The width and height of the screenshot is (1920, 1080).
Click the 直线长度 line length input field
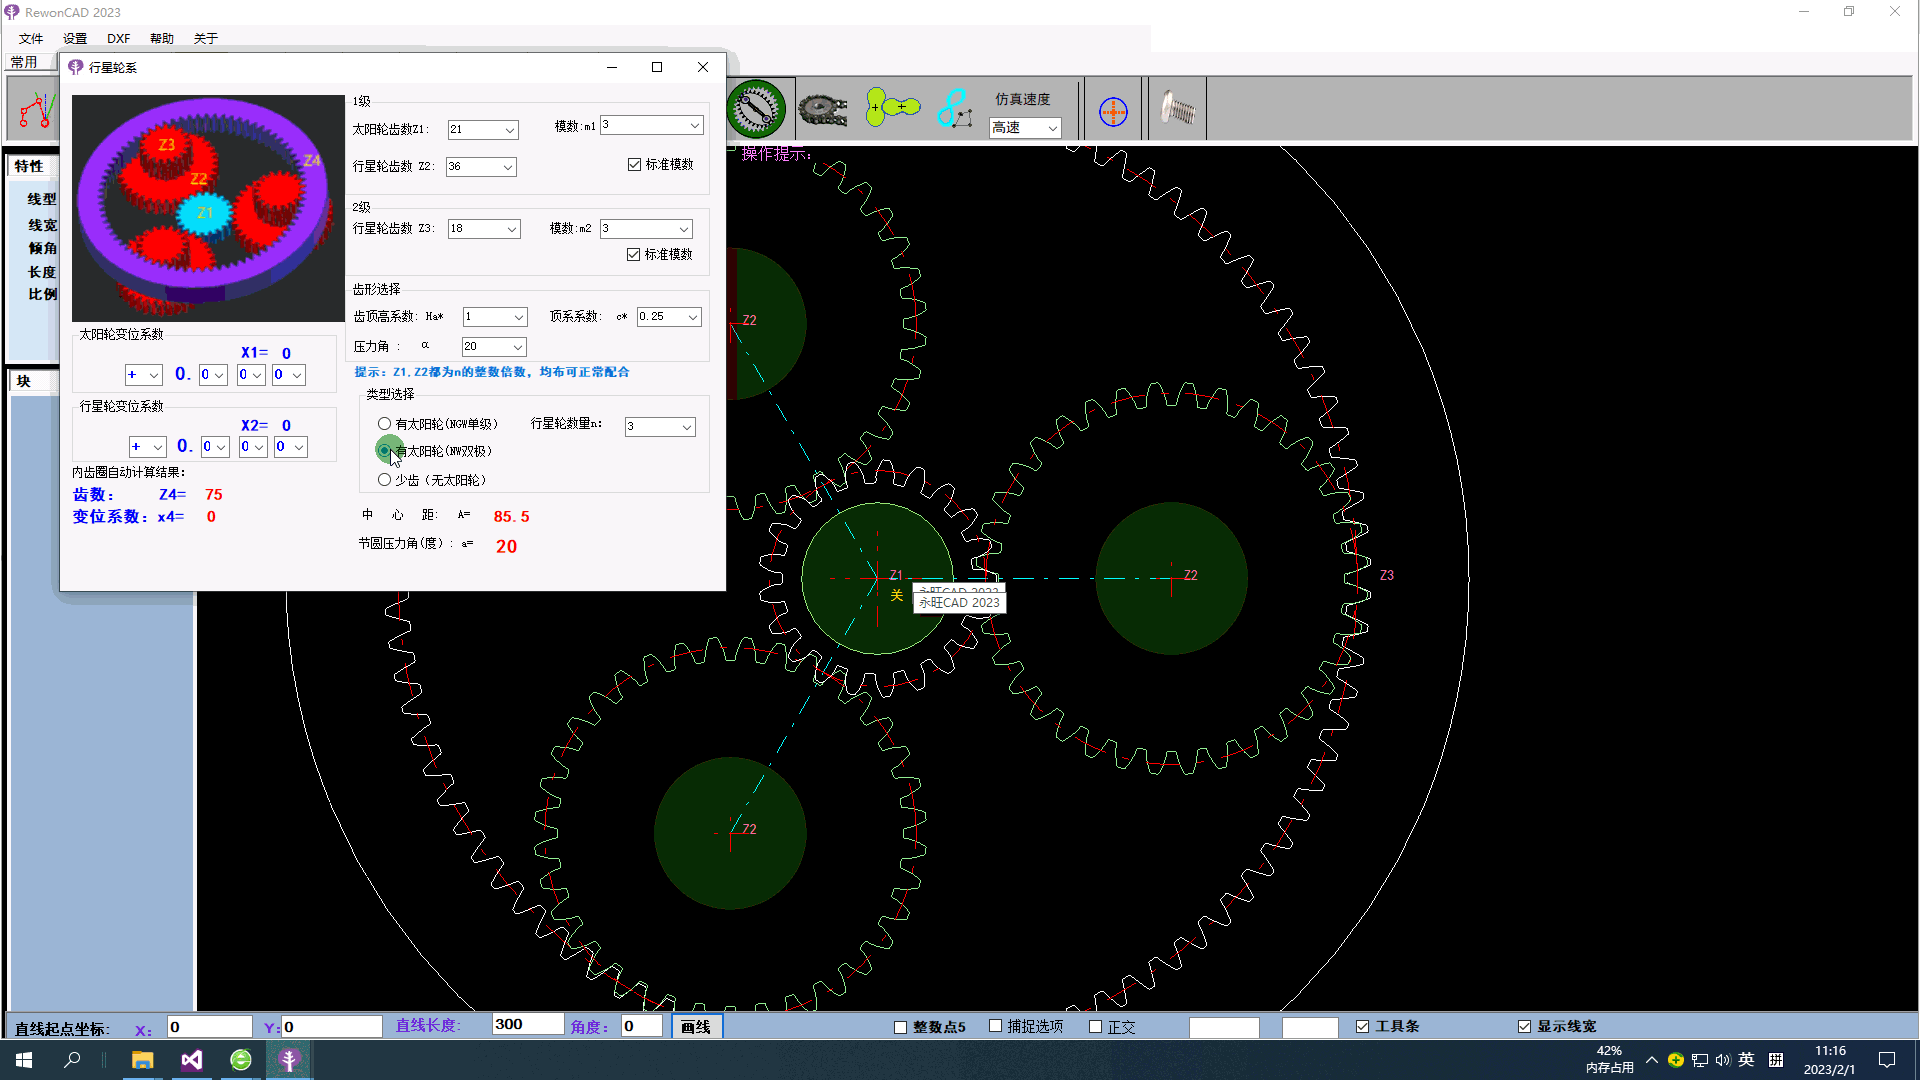[x=527, y=1024]
